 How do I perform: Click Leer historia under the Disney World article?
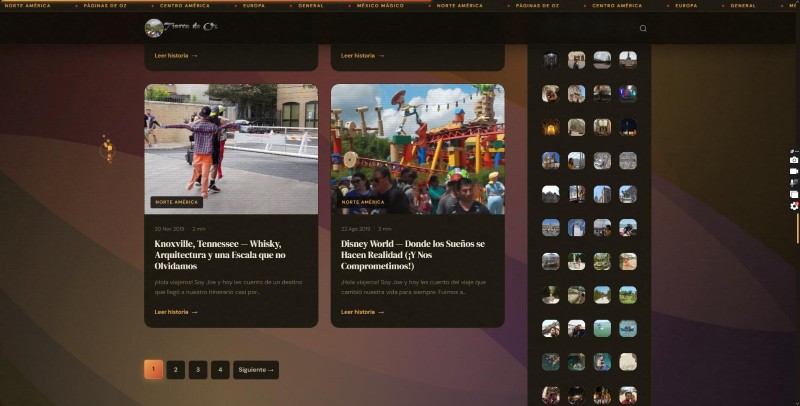tap(362, 312)
